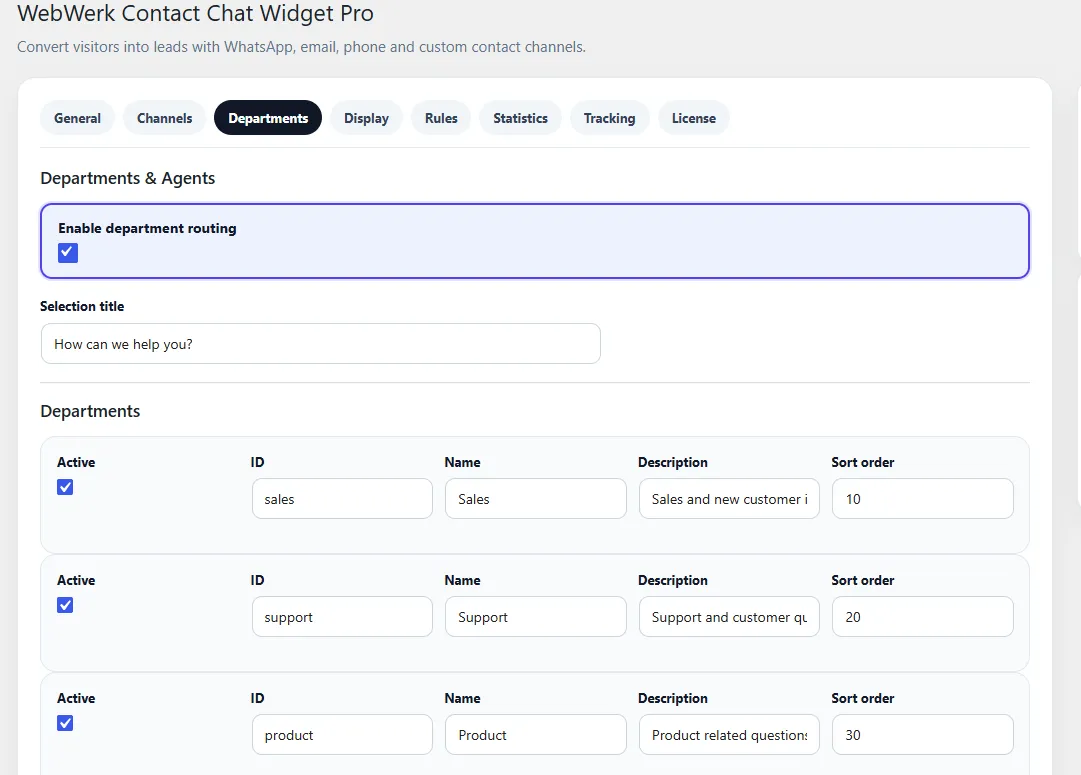Image resolution: width=1081 pixels, height=775 pixels.
Task: Go to the Rules tab
Action: click(441, 118)
